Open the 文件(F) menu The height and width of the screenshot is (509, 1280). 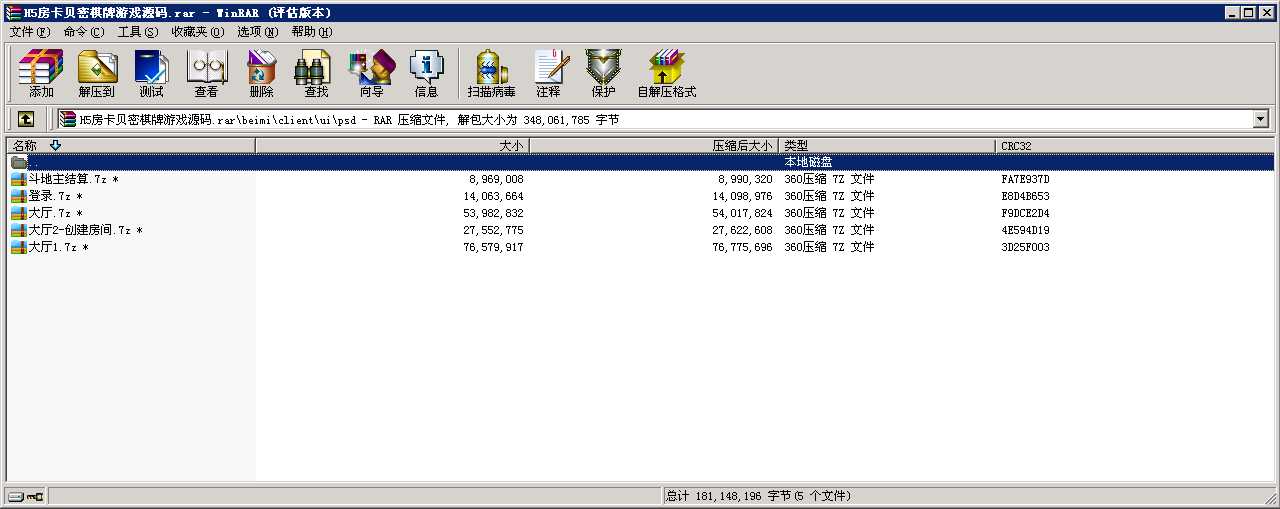(x=30, y=32)
